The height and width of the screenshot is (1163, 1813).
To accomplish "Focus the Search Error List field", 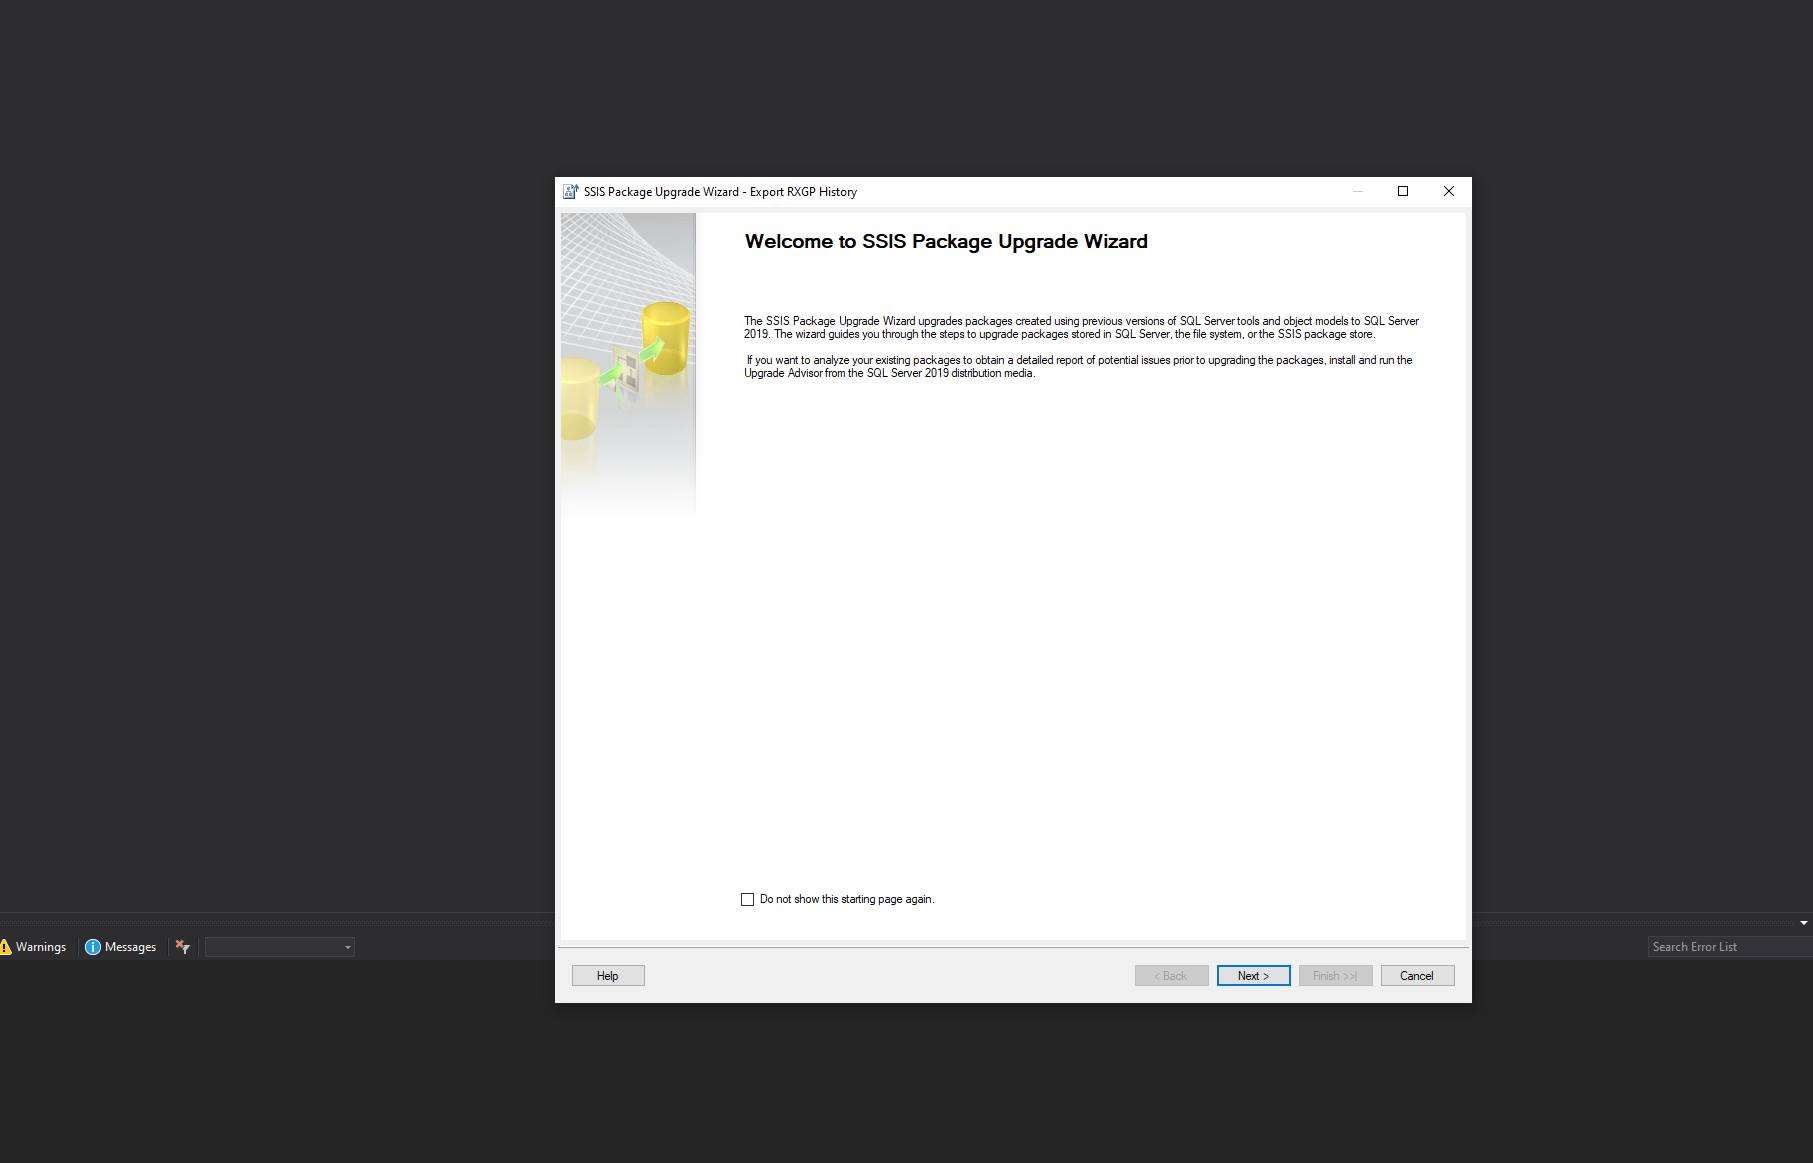I will point(1729,947).
